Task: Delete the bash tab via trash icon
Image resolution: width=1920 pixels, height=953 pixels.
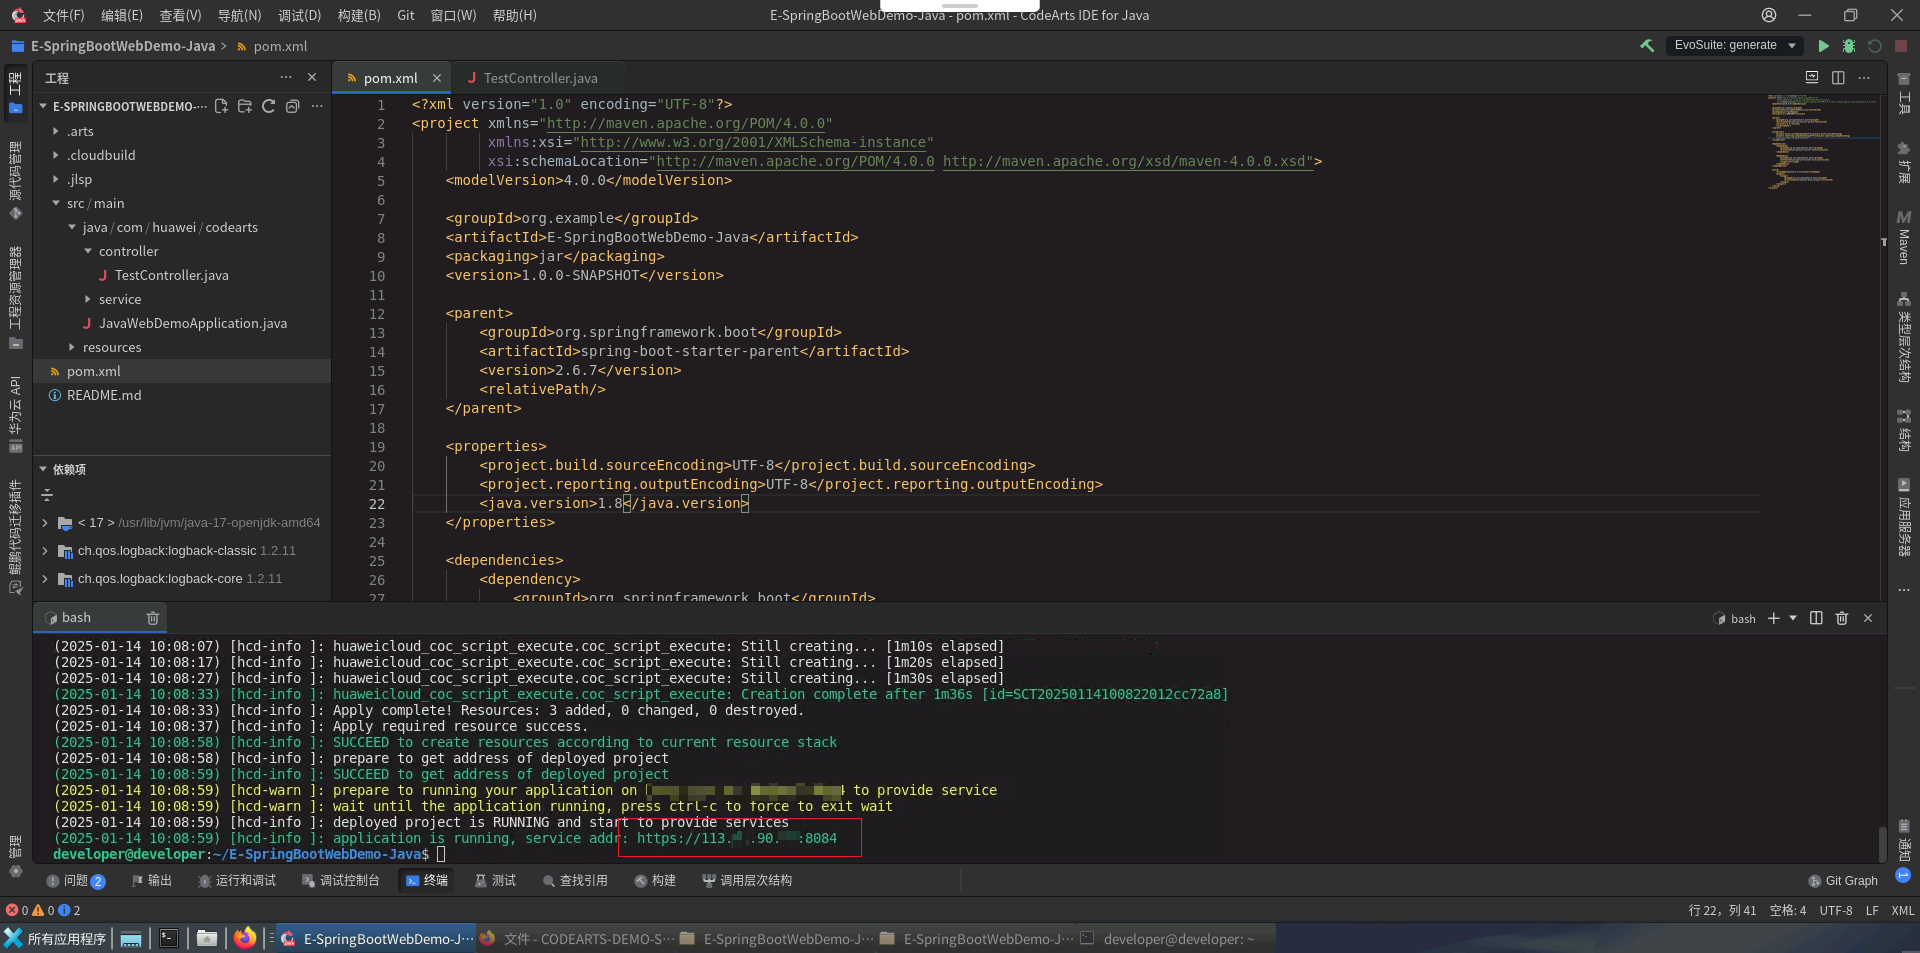Action: 153,618
